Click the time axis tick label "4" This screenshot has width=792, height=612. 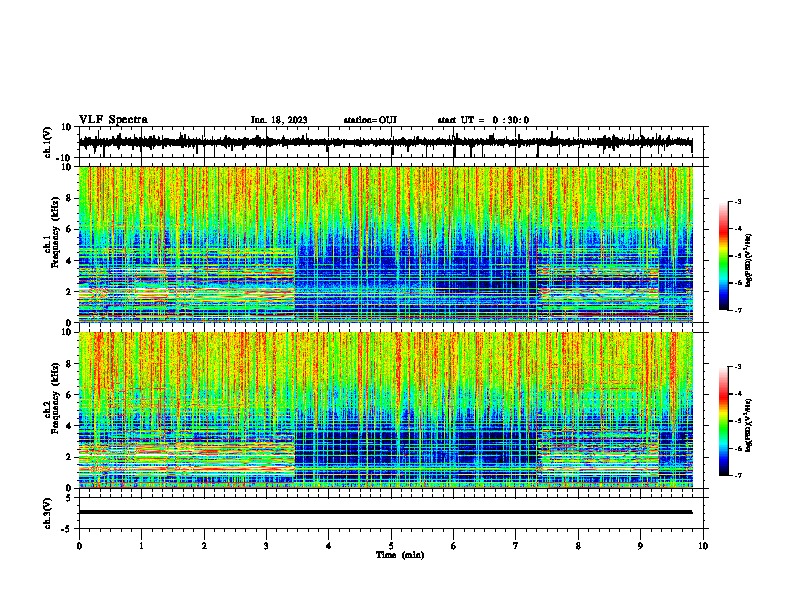tap(328, 545)
